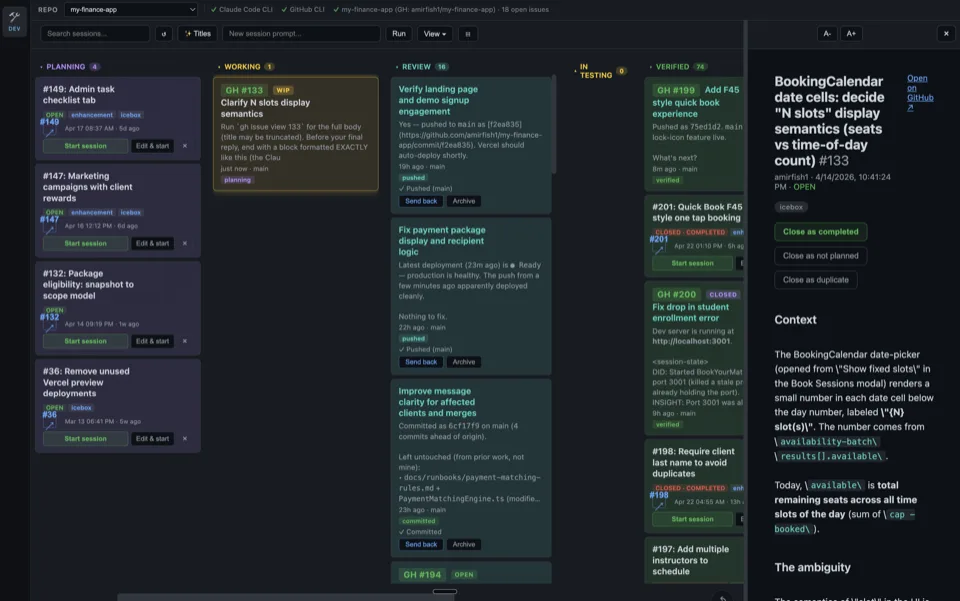This screenshot has height=601, width=960.
Task: Click the horizontal scrollbar at bottom
Action: point(286,597)
